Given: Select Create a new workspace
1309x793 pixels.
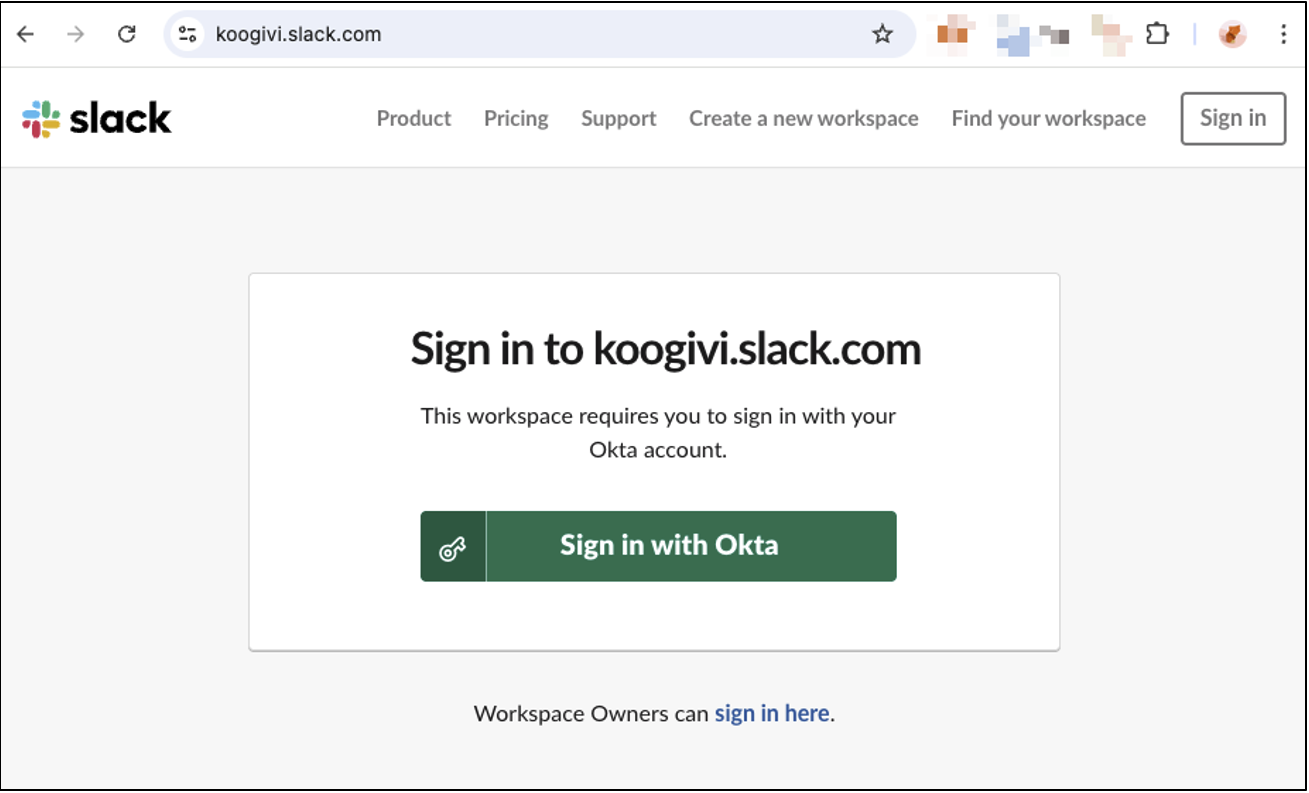Looking at the screenshot, I should 803,118.
